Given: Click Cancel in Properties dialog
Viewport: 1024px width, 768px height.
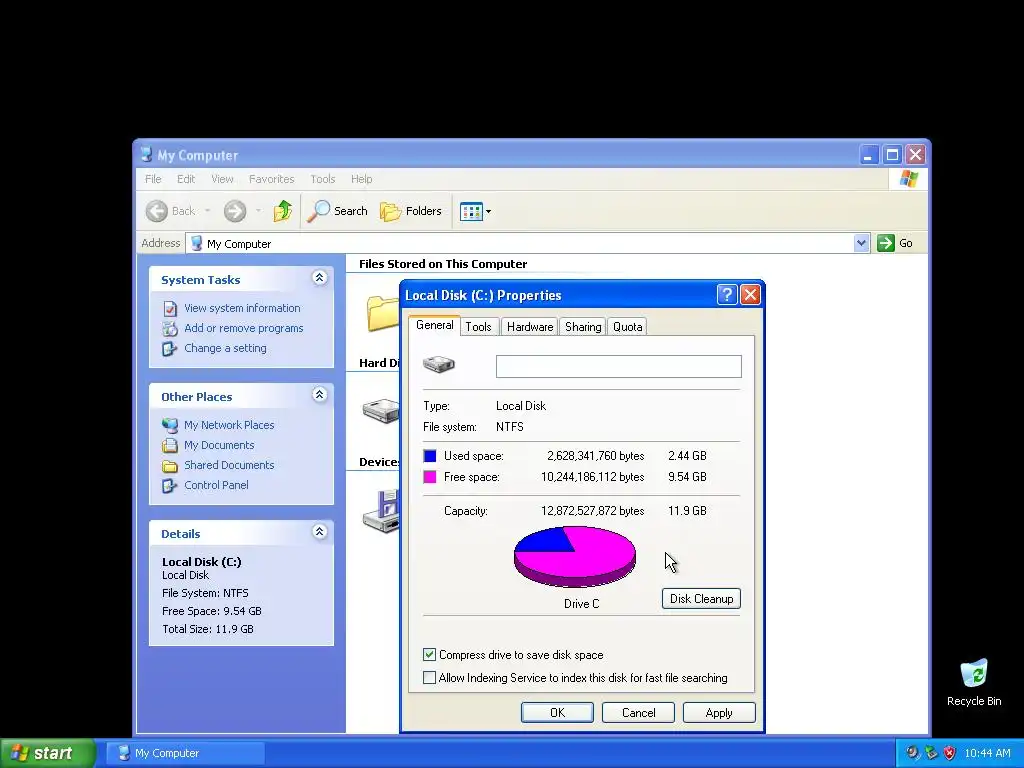Looking at the screenshot, I should (638, 712).
